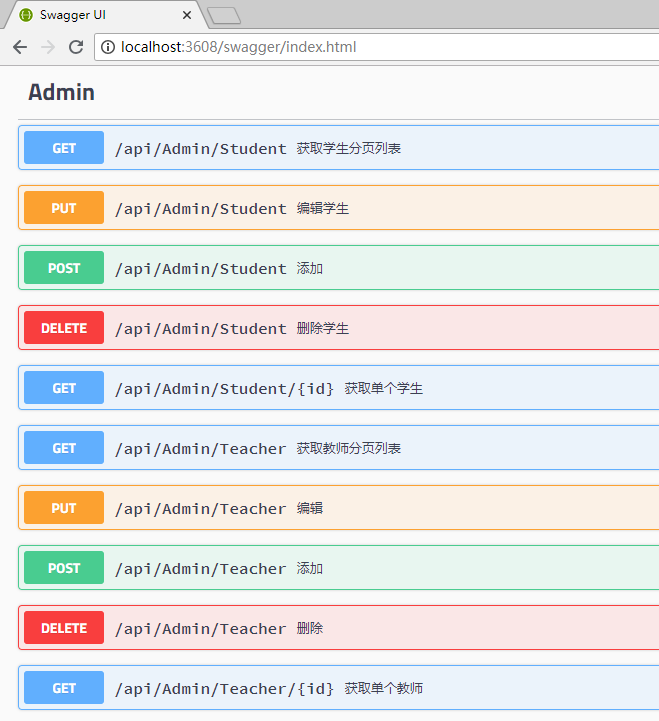Expand the PUT /api/Admin/Teacher path

coord(201,509)
